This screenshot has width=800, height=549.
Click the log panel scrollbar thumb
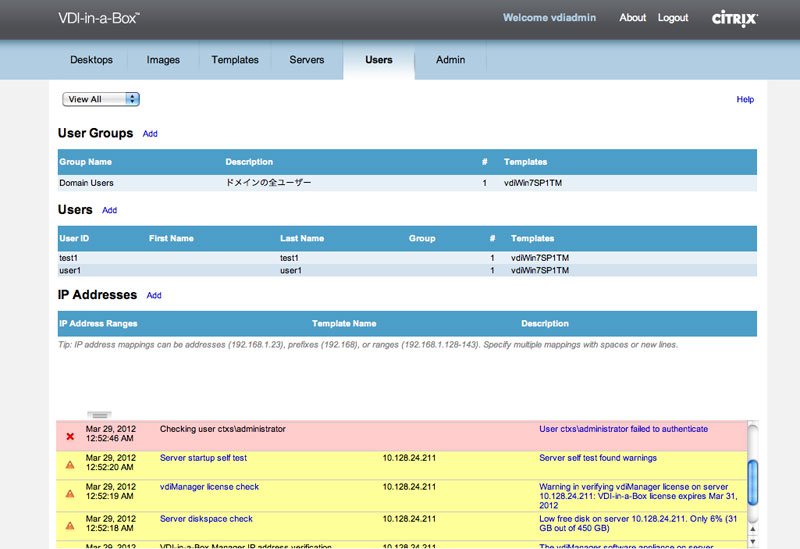point(753,482)
